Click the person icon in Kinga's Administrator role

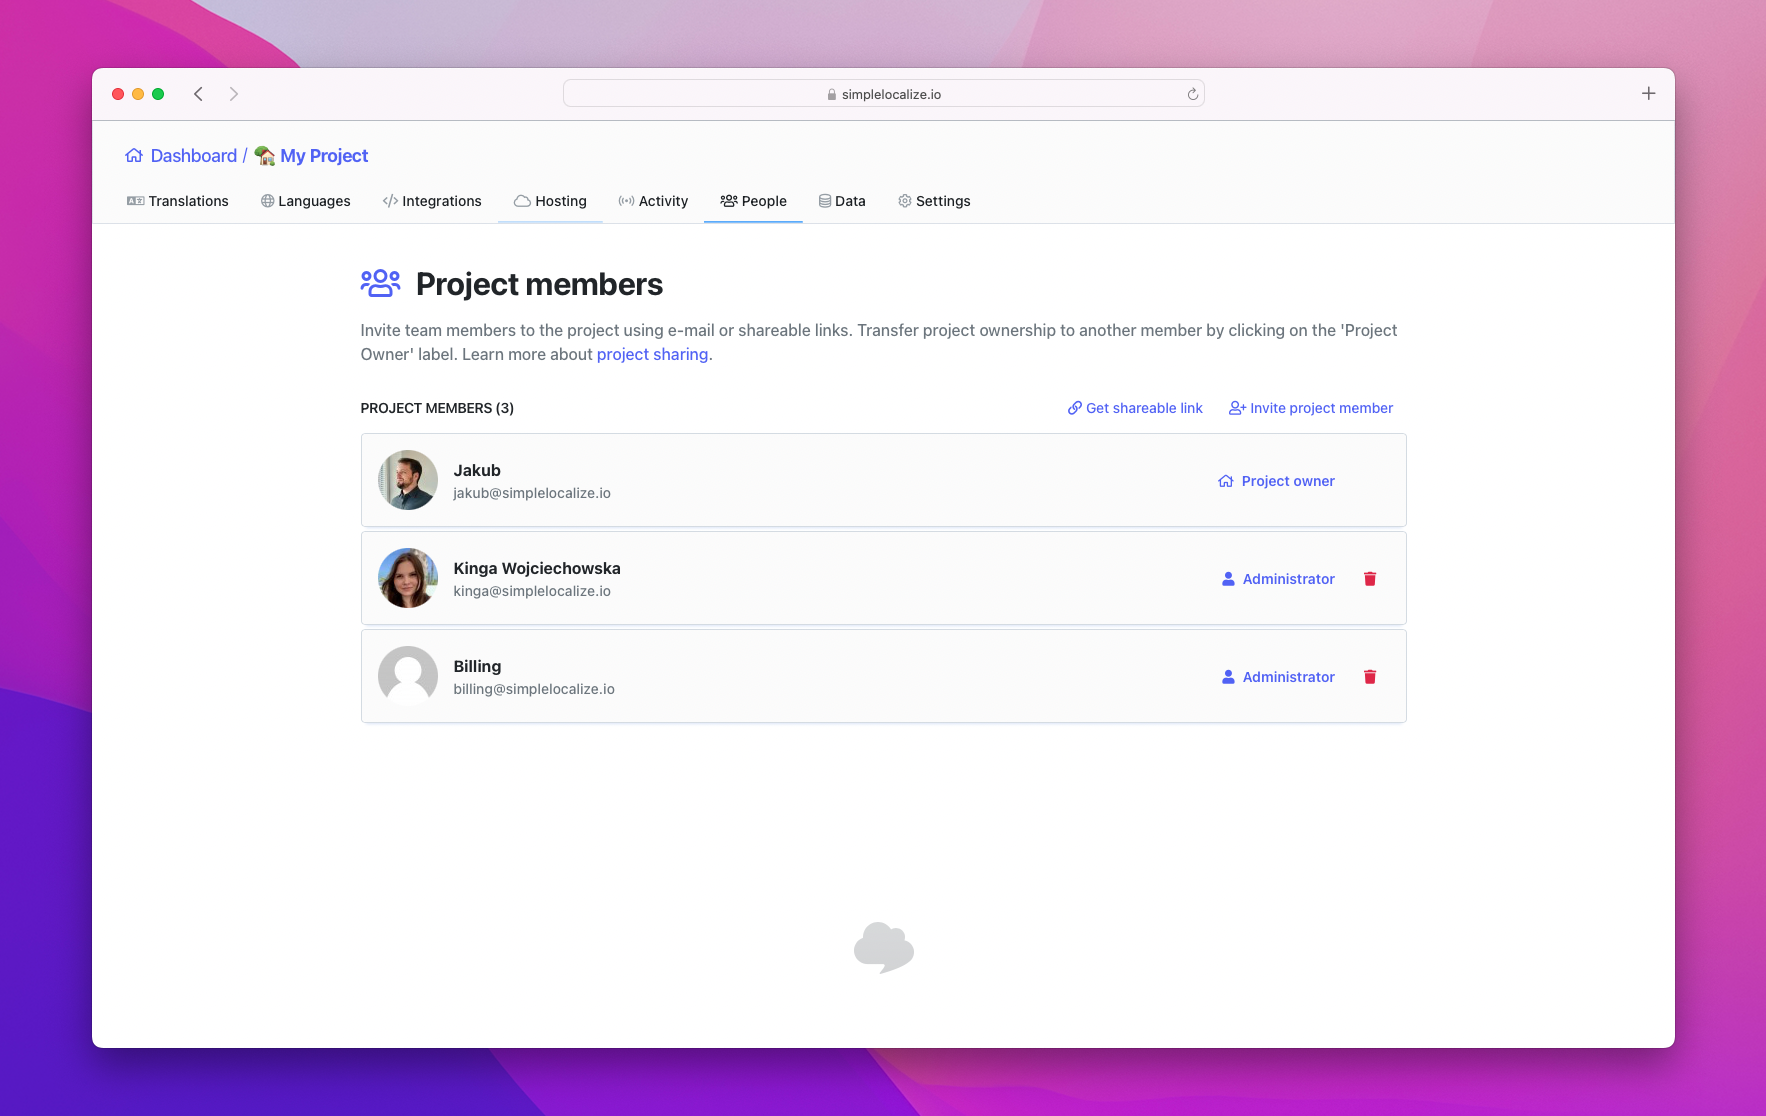[x=1228, y=579]
